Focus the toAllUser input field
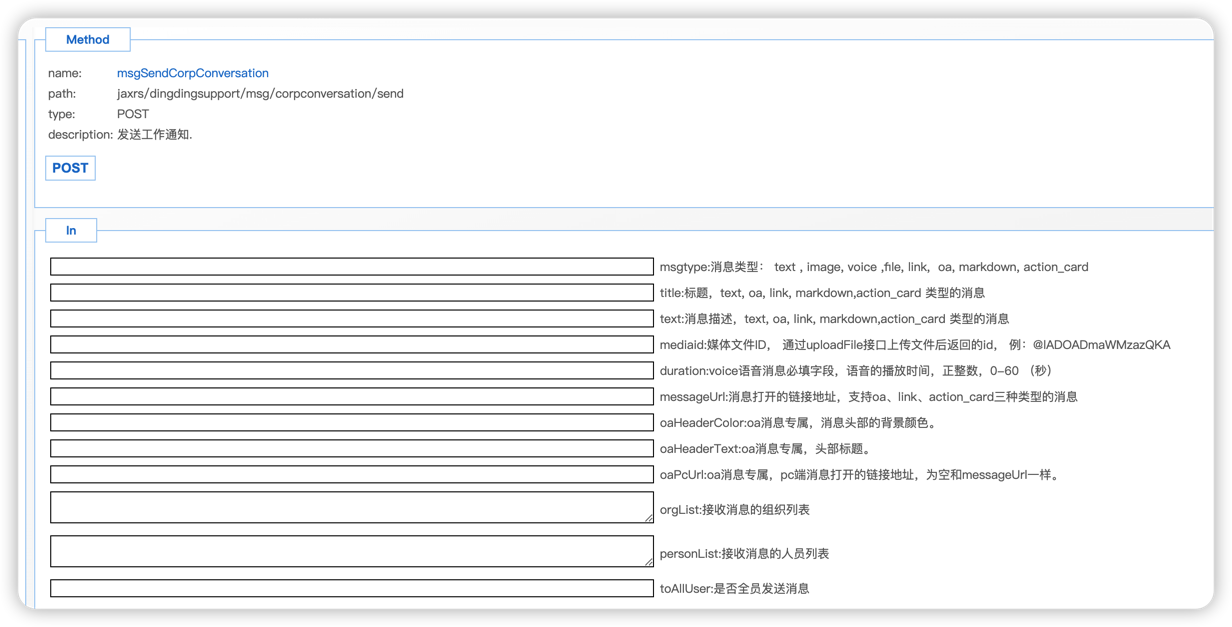Screen dimensions: 1232x627 pos(351,589)
